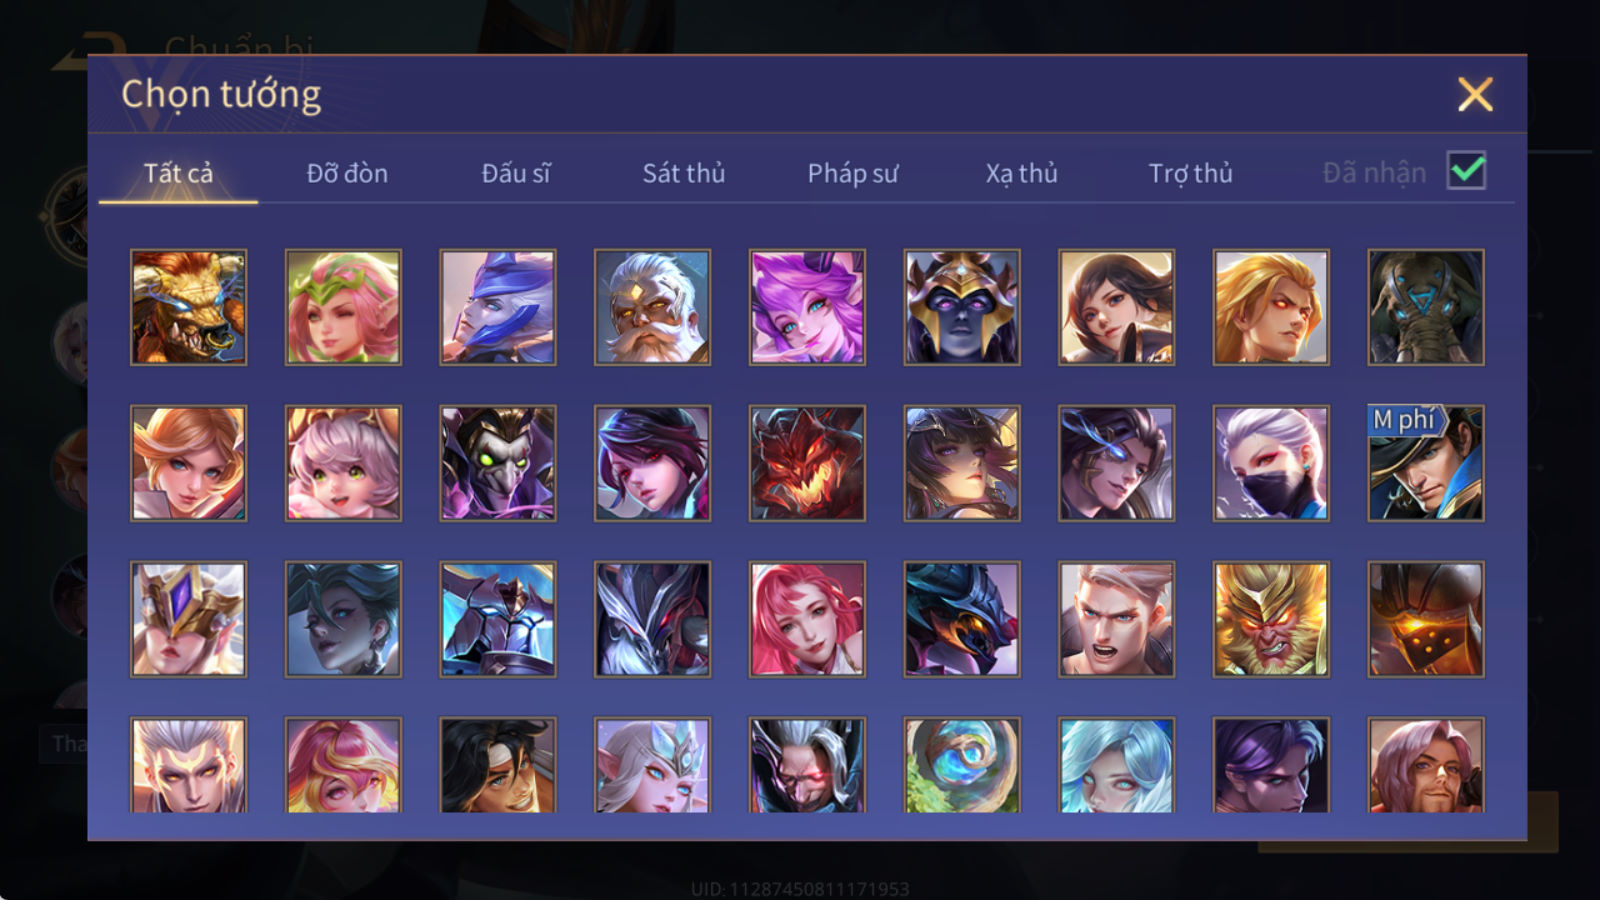1600x900 pixels.
Task: Show the 'Pháp sư' heroes tab
Action: (x=852, y=173)
